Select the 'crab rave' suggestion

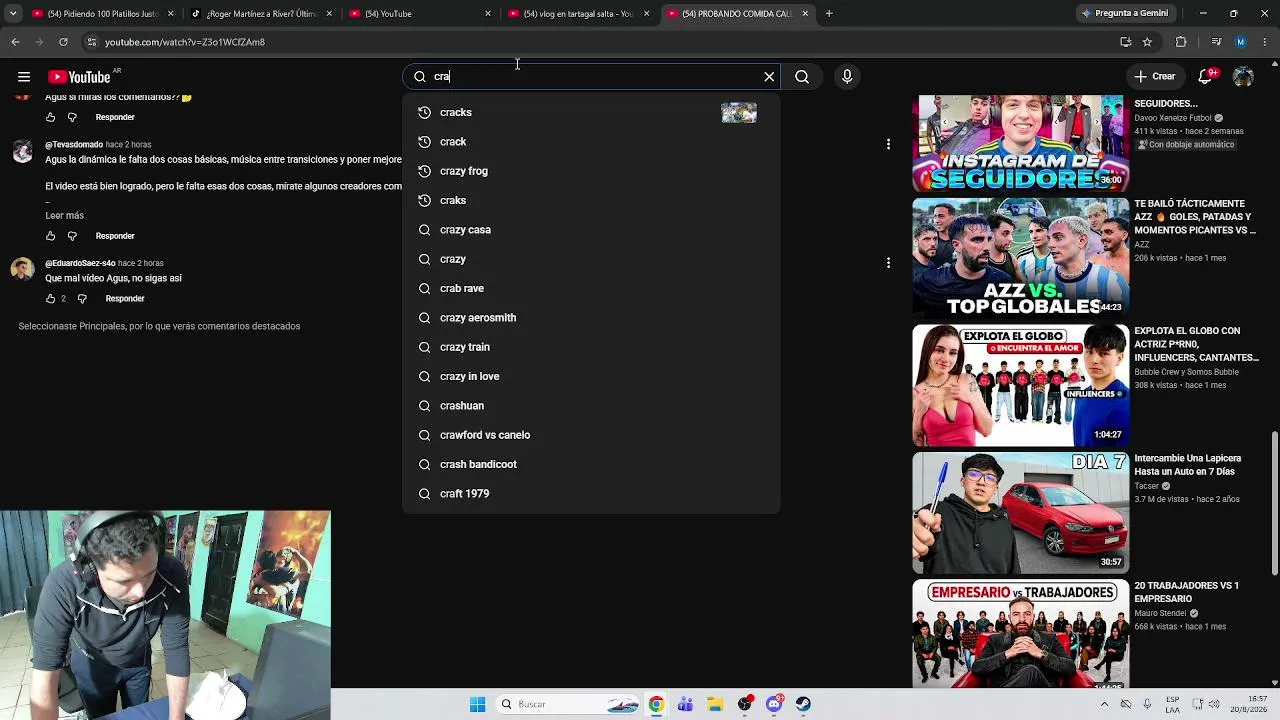(591, 288)
